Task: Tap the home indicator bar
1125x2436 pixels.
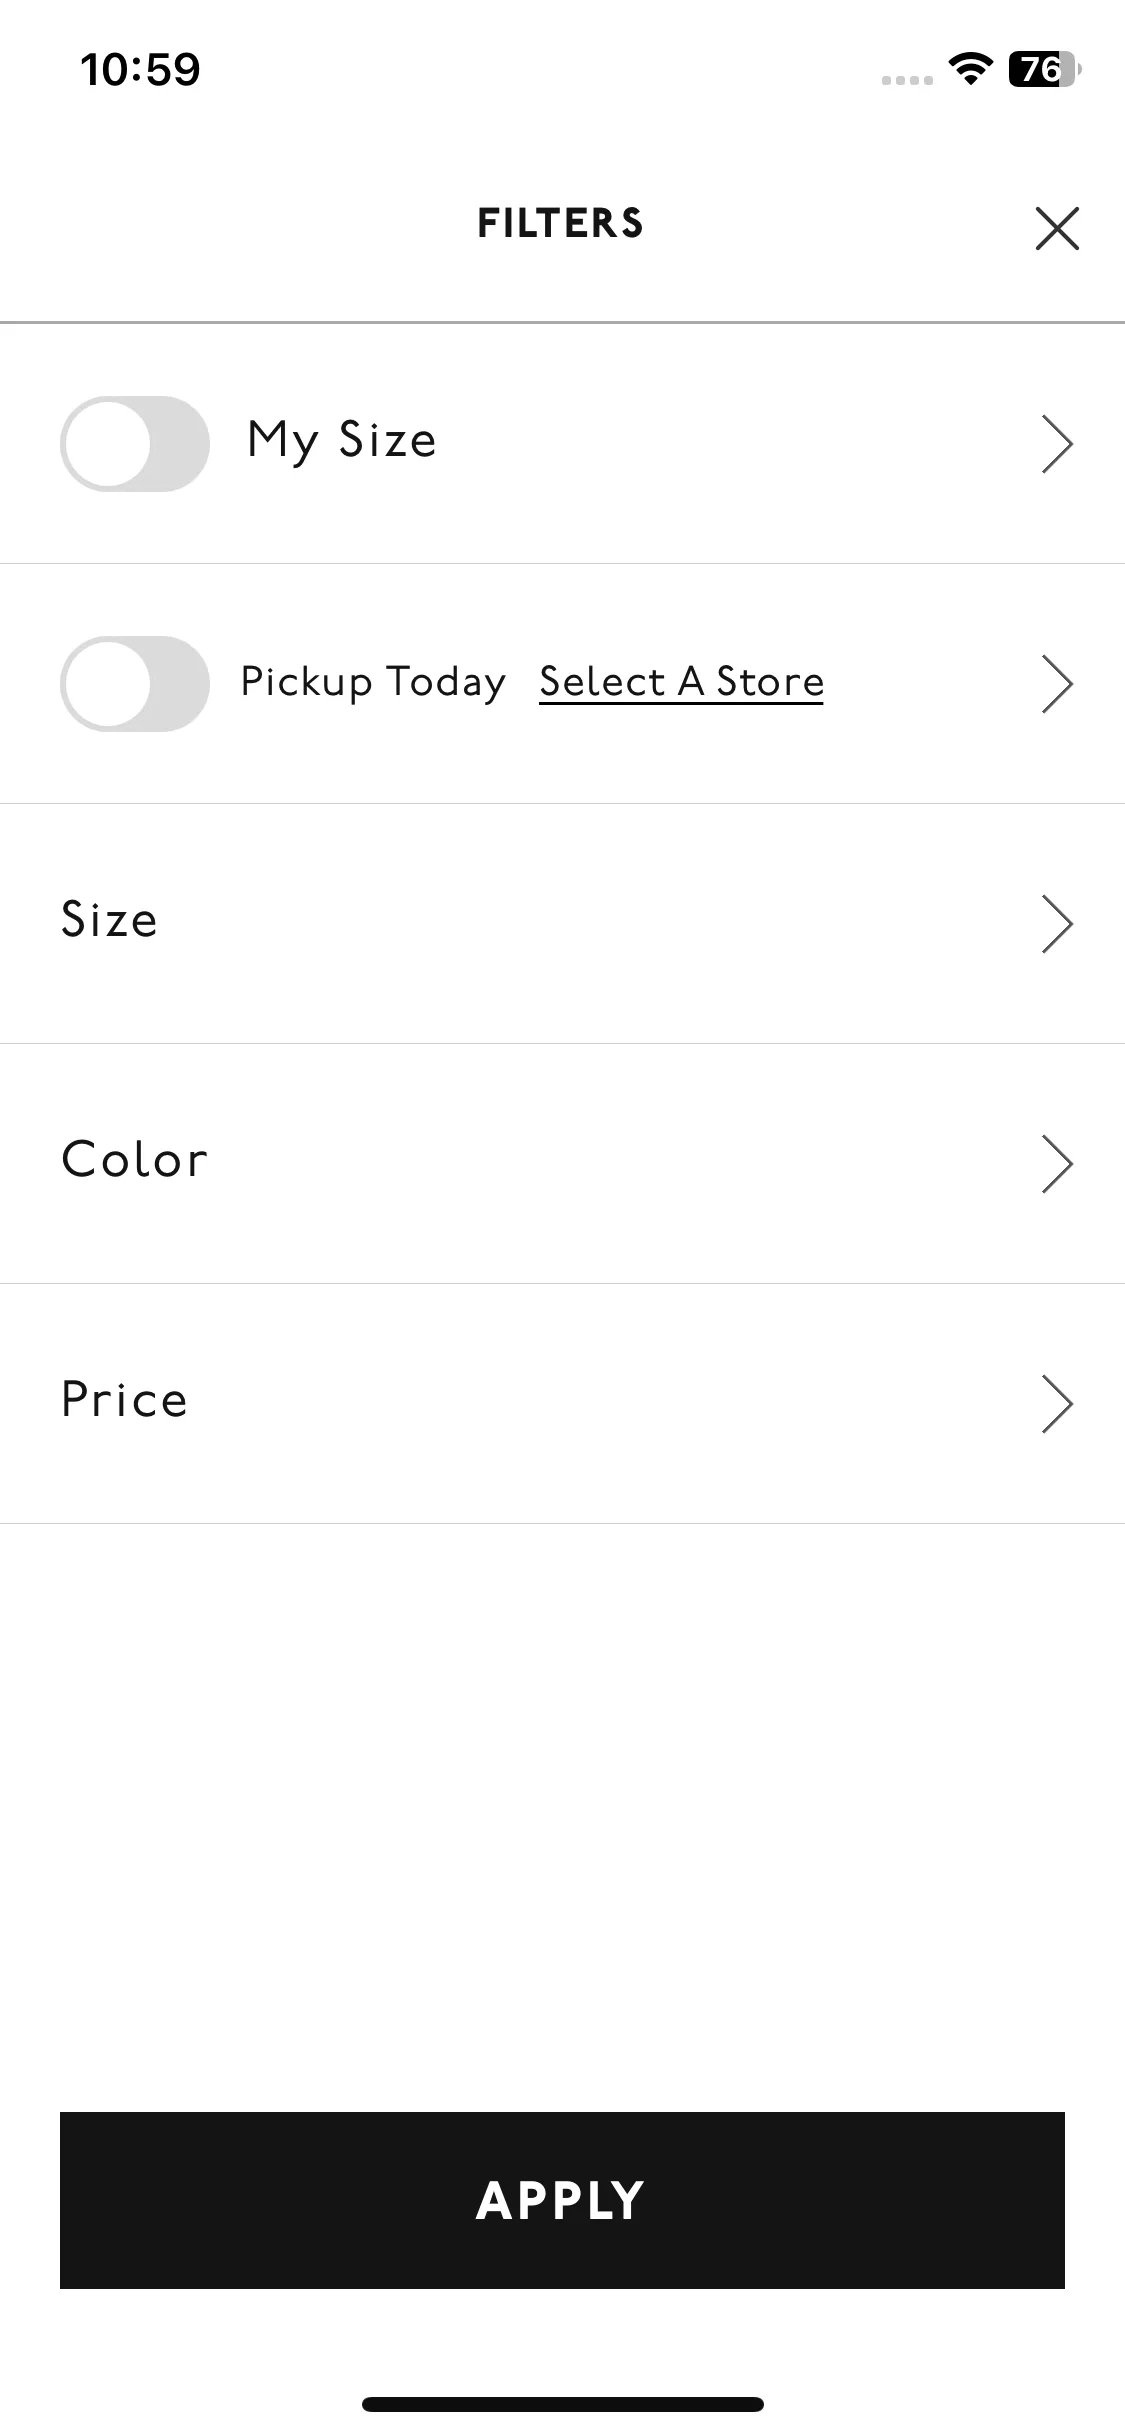Action: click(562, 2404)
